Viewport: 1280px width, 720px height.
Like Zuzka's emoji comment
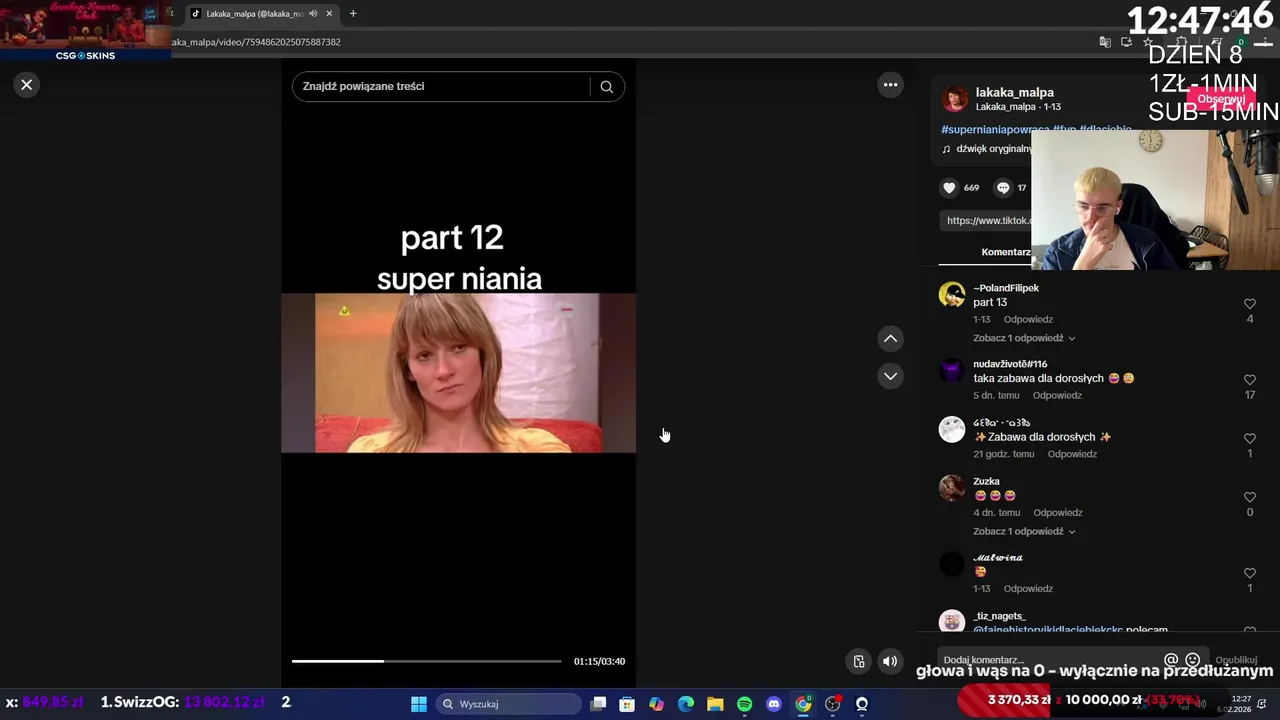tap(1250, 497)
